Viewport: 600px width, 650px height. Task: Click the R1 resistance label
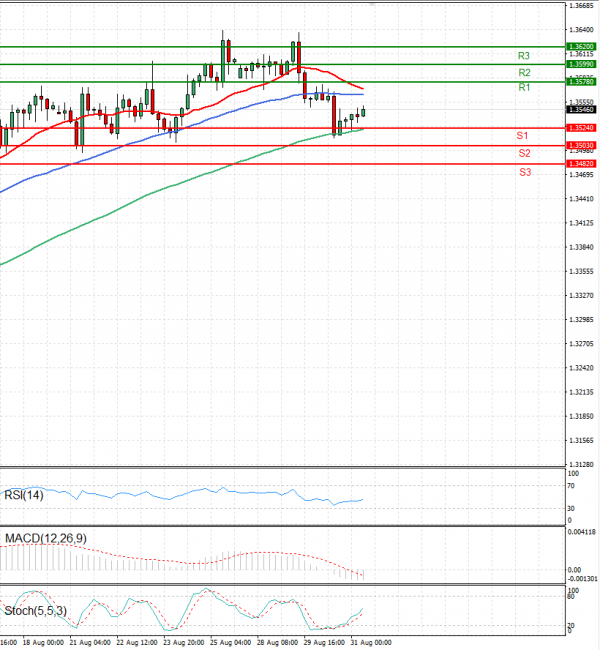pyautogui.click(x=524, y=87)
